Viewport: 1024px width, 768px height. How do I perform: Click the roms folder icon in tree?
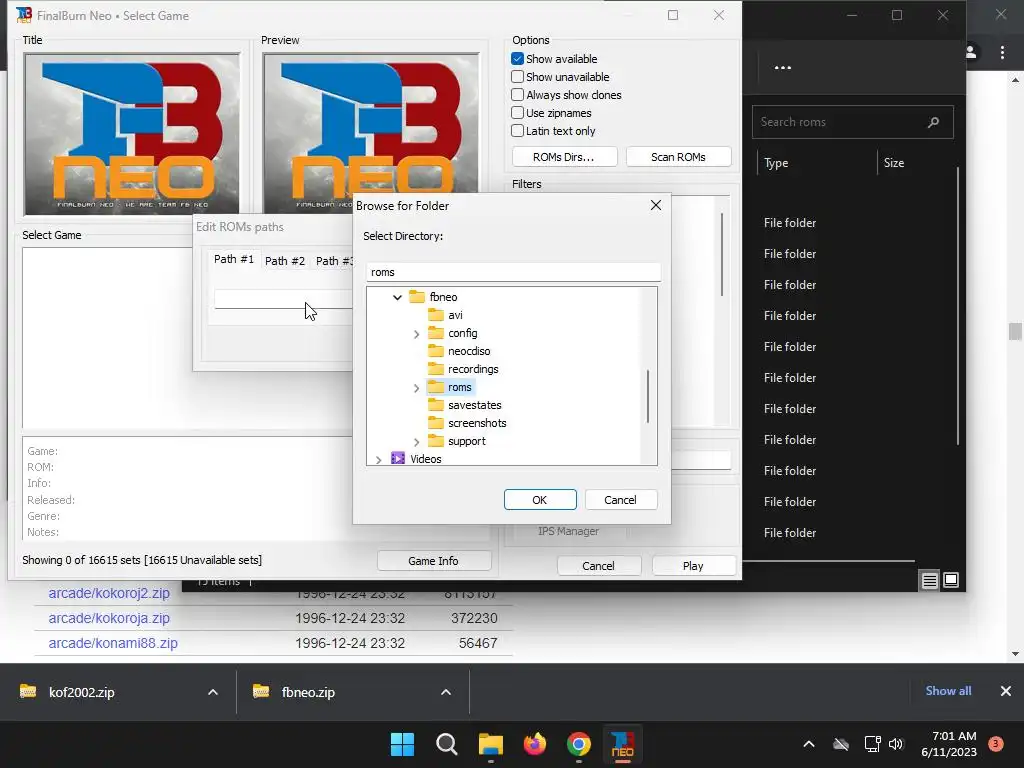pyautogui.click(x=436, y=387)
